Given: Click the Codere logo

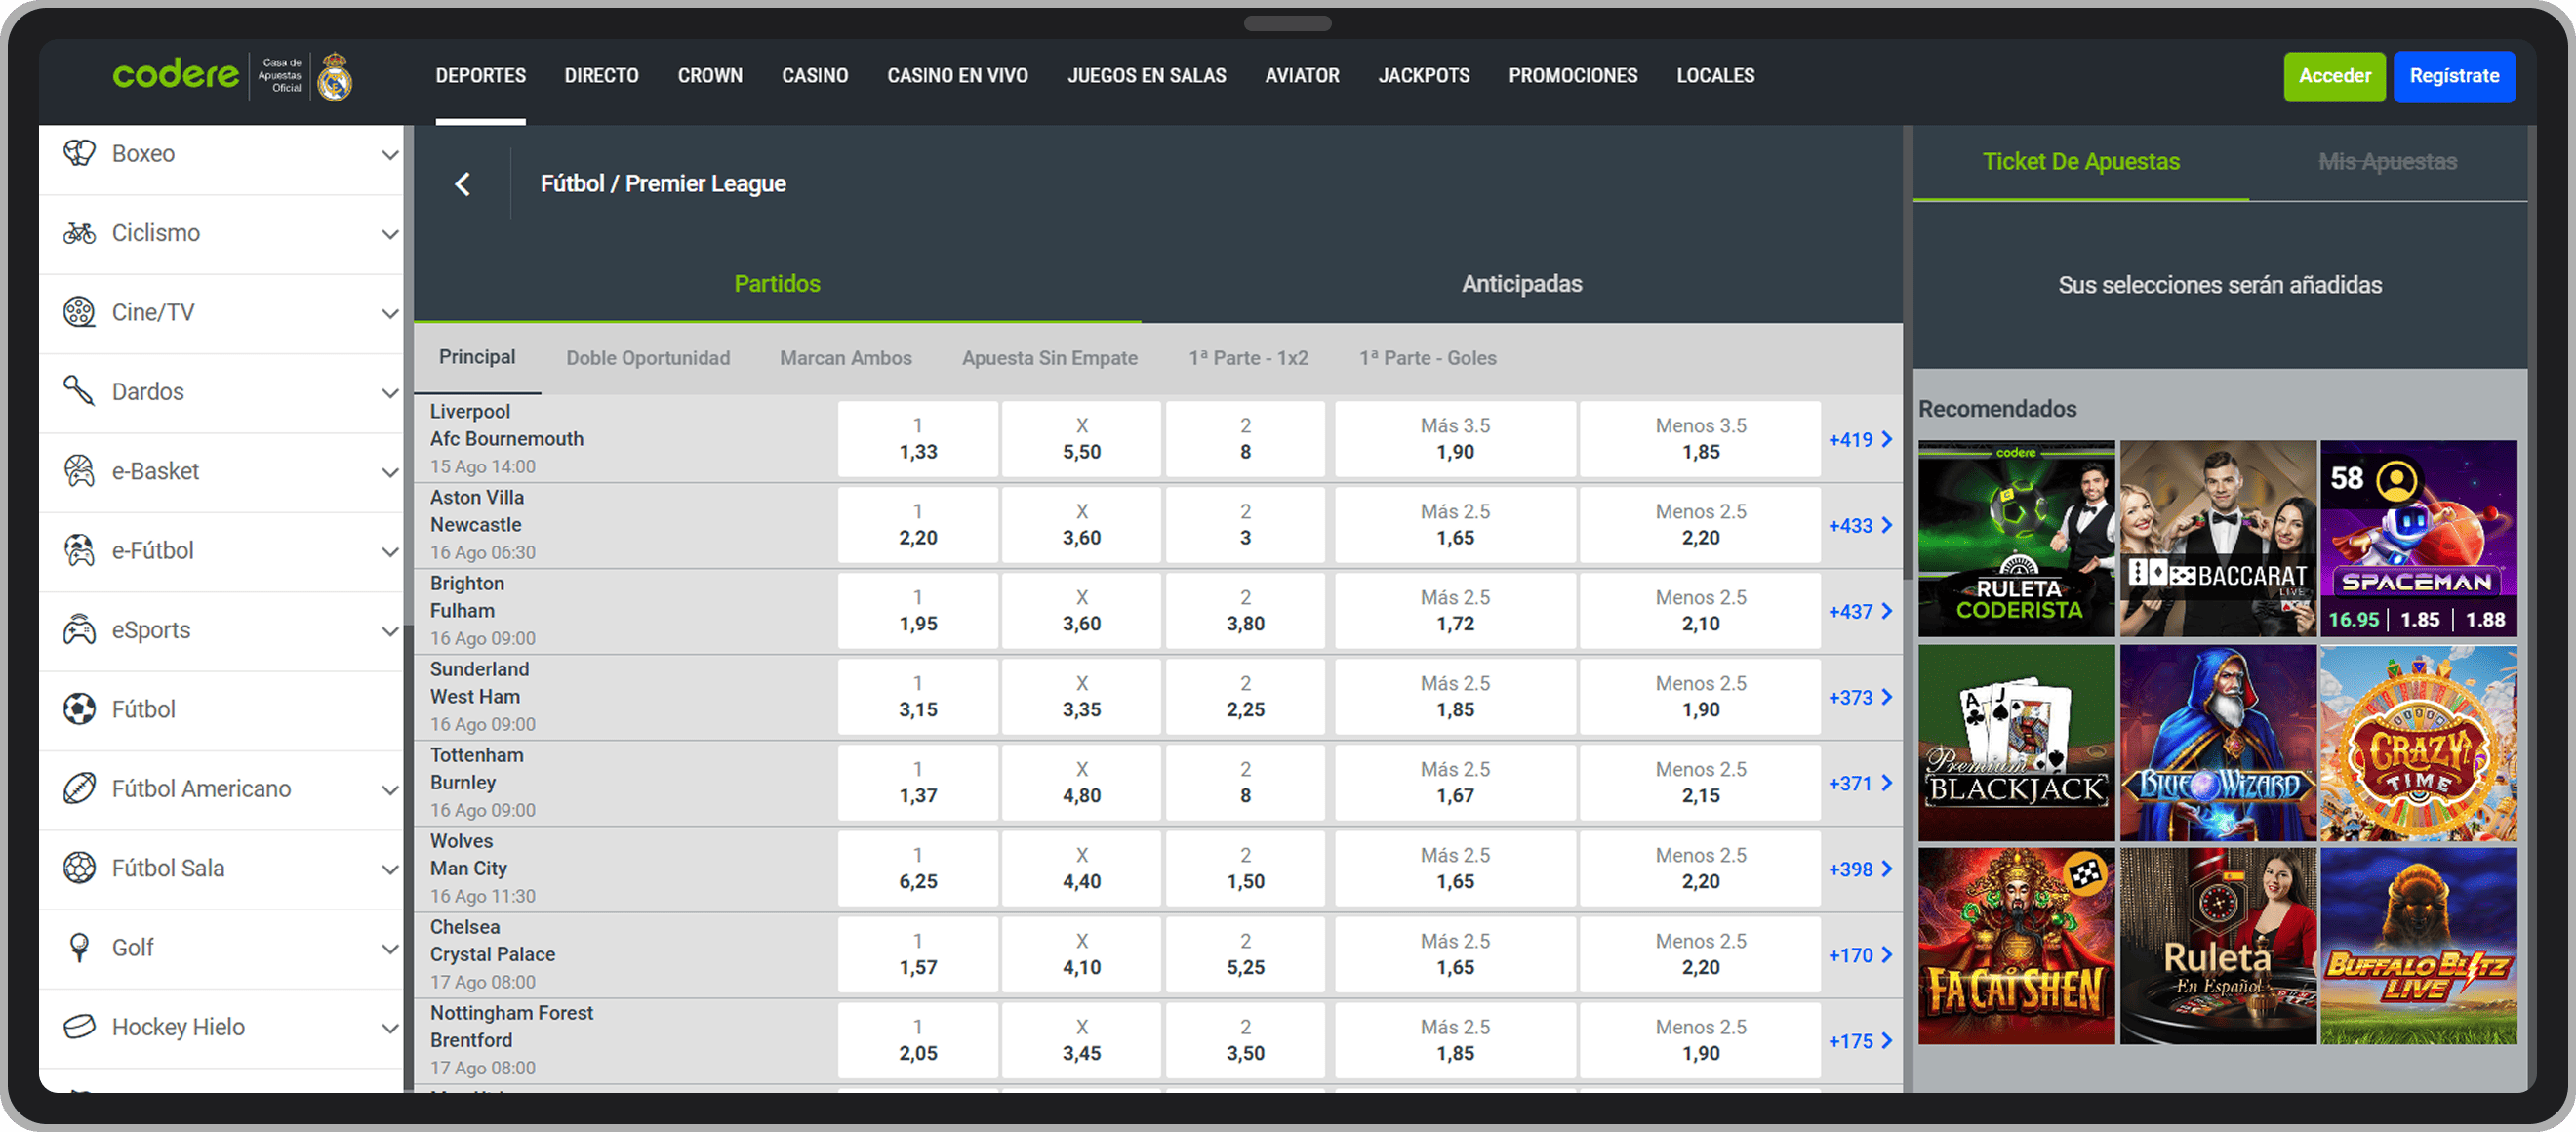Looking at the screenshot, I should [x=176, y=75].
